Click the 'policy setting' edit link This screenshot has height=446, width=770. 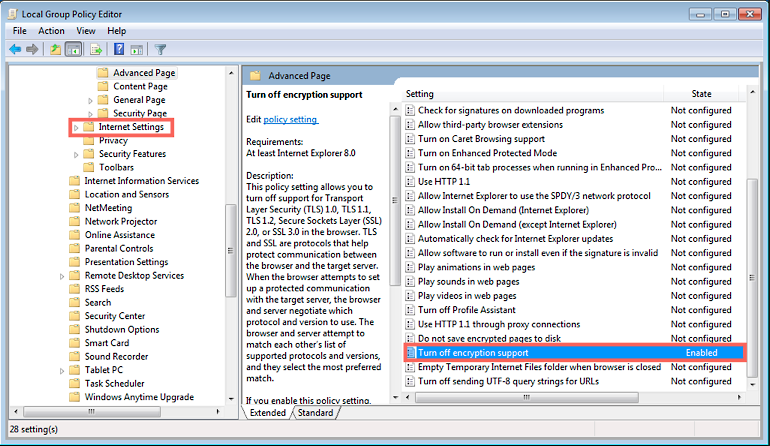pos(290,119)
